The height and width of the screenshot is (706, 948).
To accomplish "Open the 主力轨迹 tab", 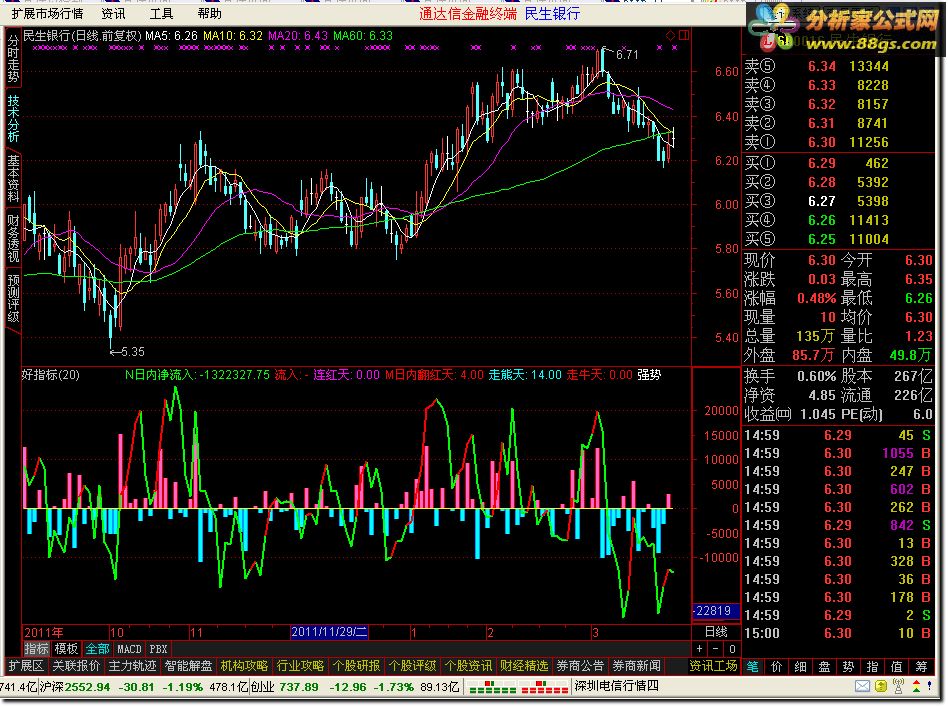I will pos(132,666).
